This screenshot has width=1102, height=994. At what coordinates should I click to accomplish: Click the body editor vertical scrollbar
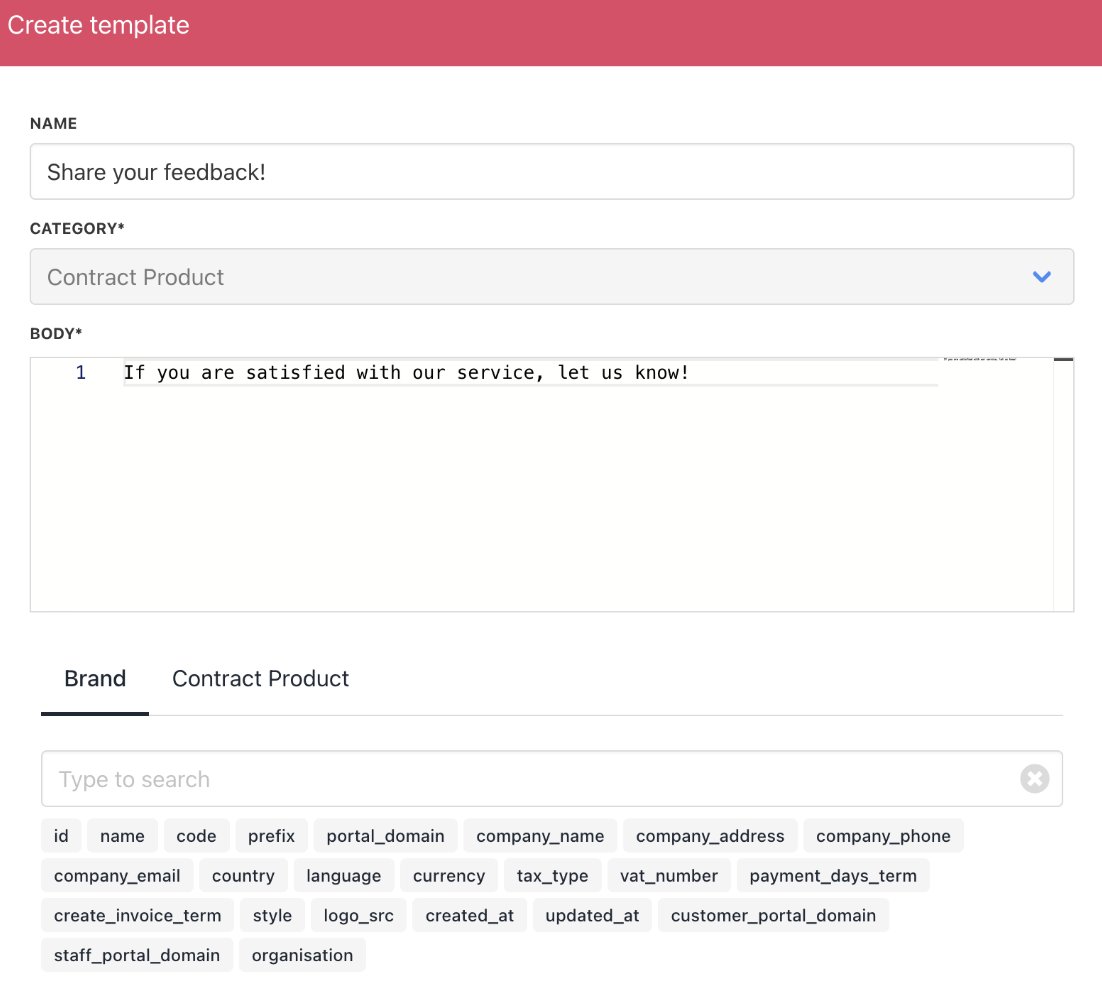(x=1063, y=484)
